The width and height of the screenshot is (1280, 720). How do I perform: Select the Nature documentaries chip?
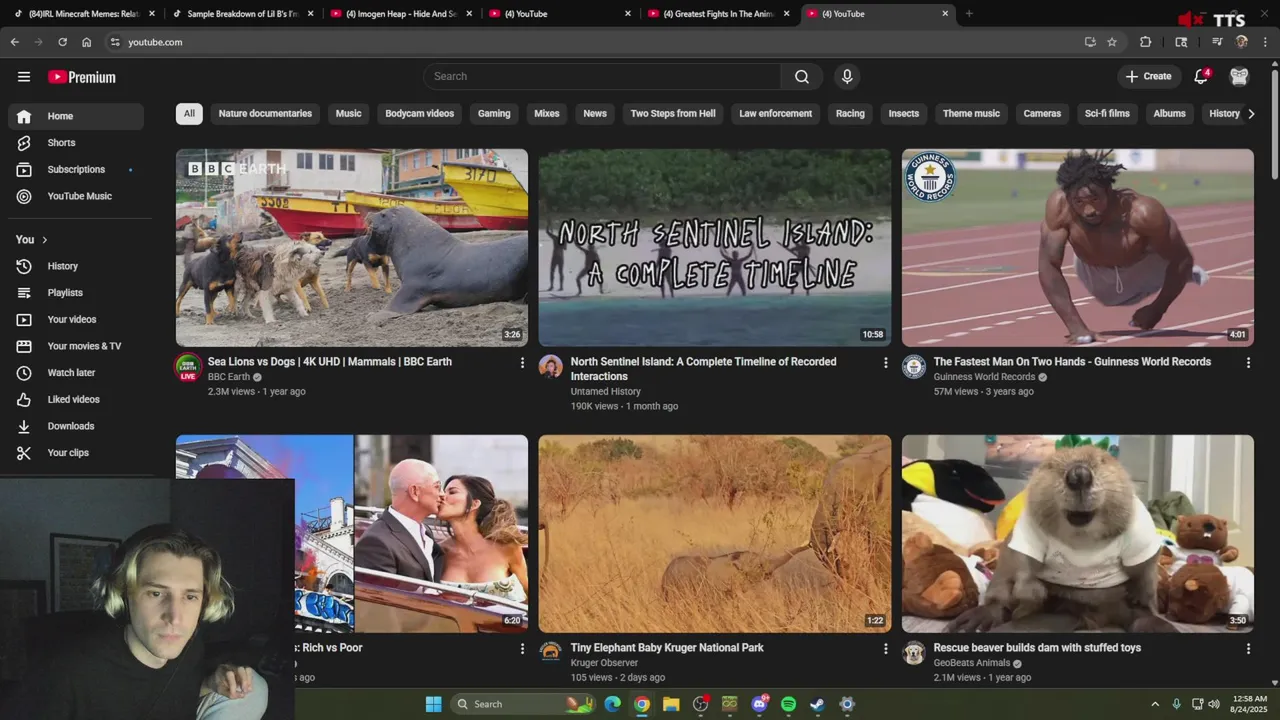click(x=265, y=114)
